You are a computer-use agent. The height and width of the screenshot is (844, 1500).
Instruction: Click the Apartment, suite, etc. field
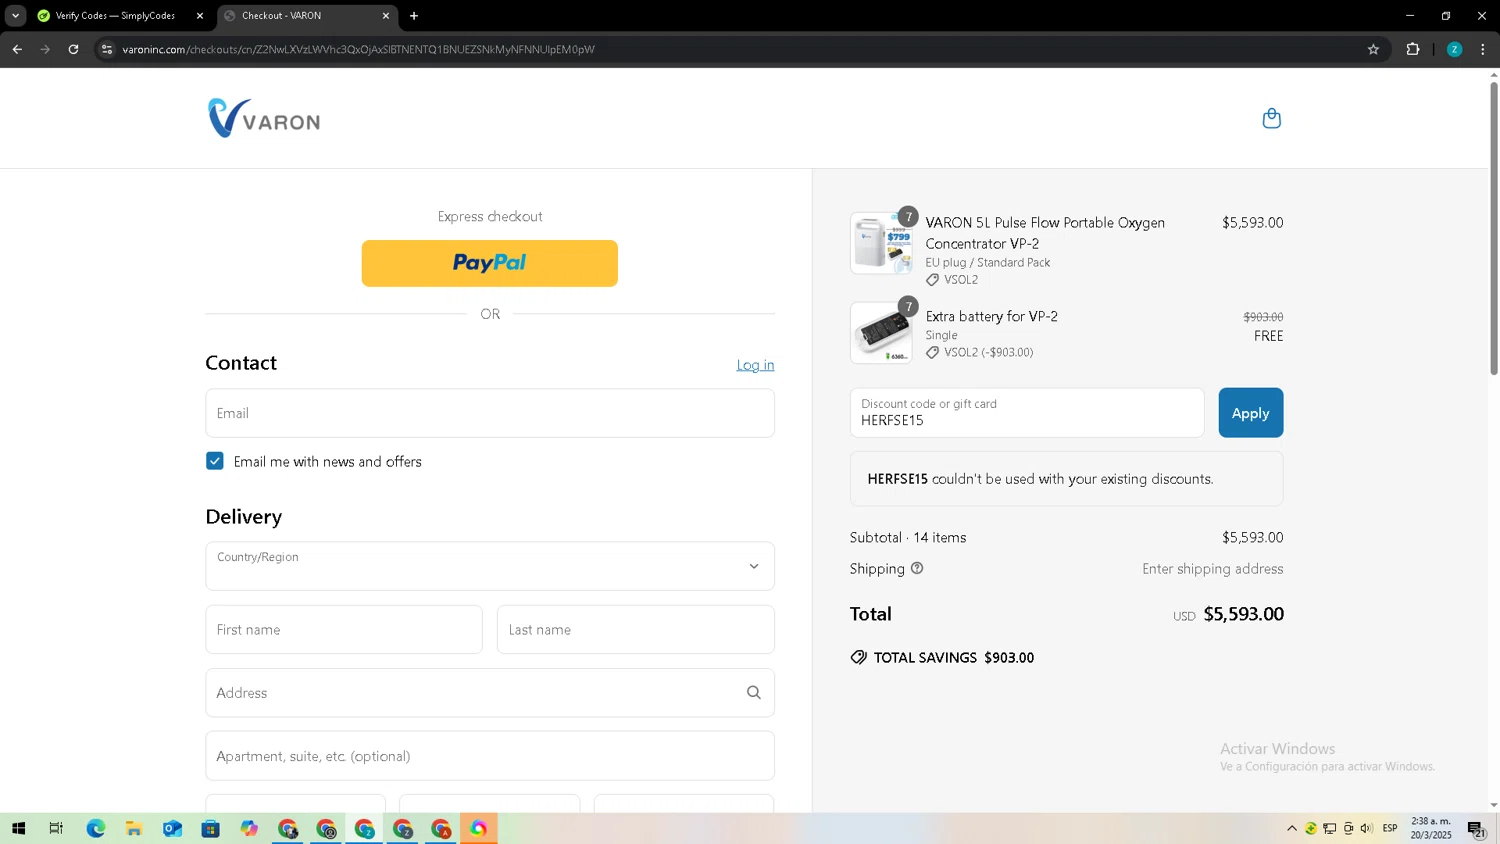tap(490, 756)
